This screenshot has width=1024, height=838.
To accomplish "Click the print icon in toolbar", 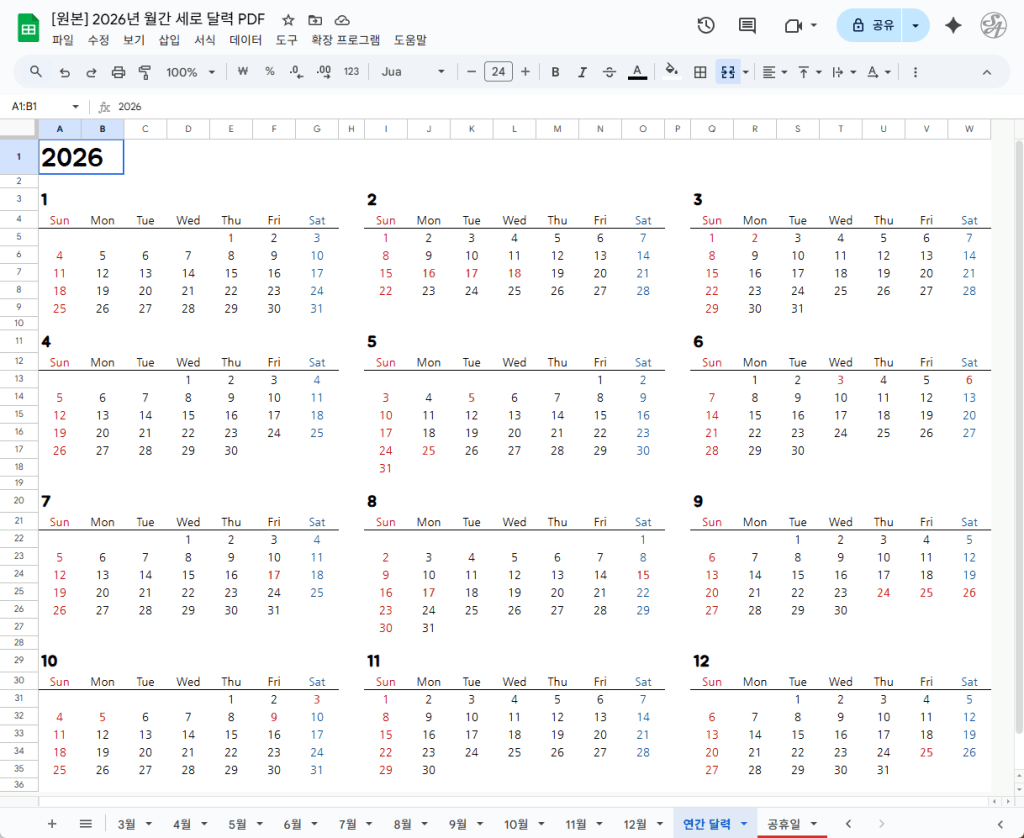I will click(118, 72).
